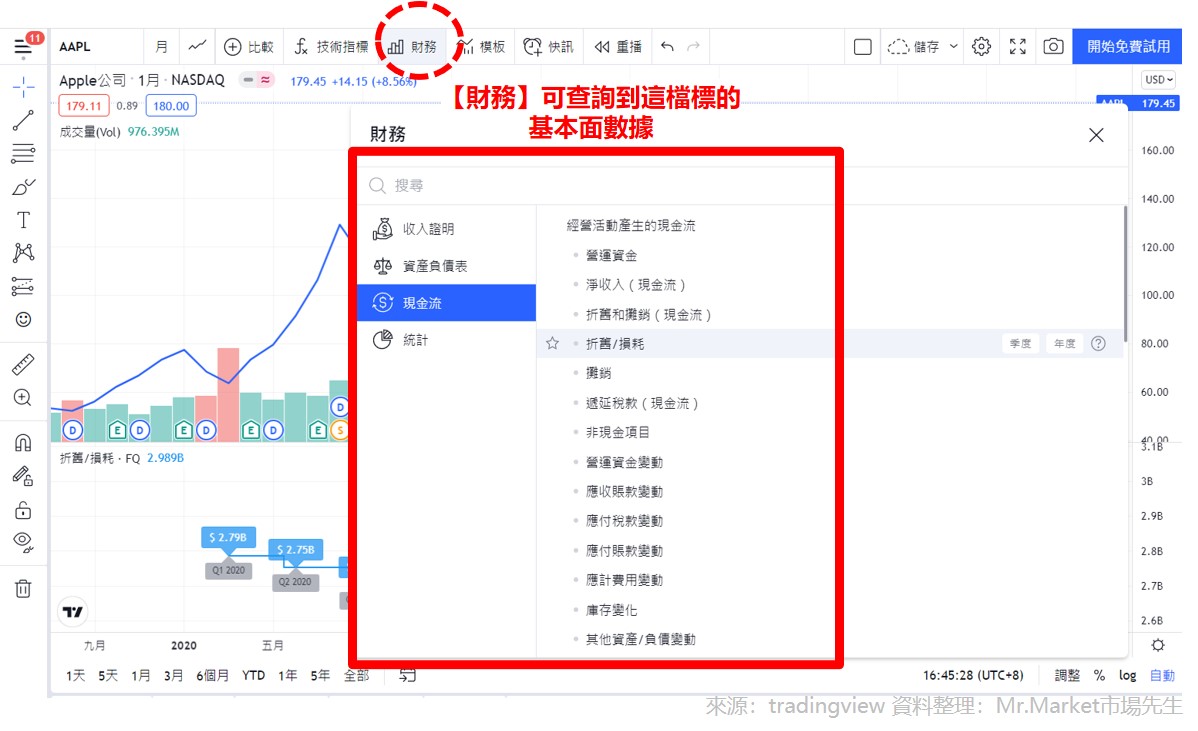The width and height of the screenshot is (1198, 731).
Task: Toggle 自動 auto scale
Action: click(x=1162, y=675)
